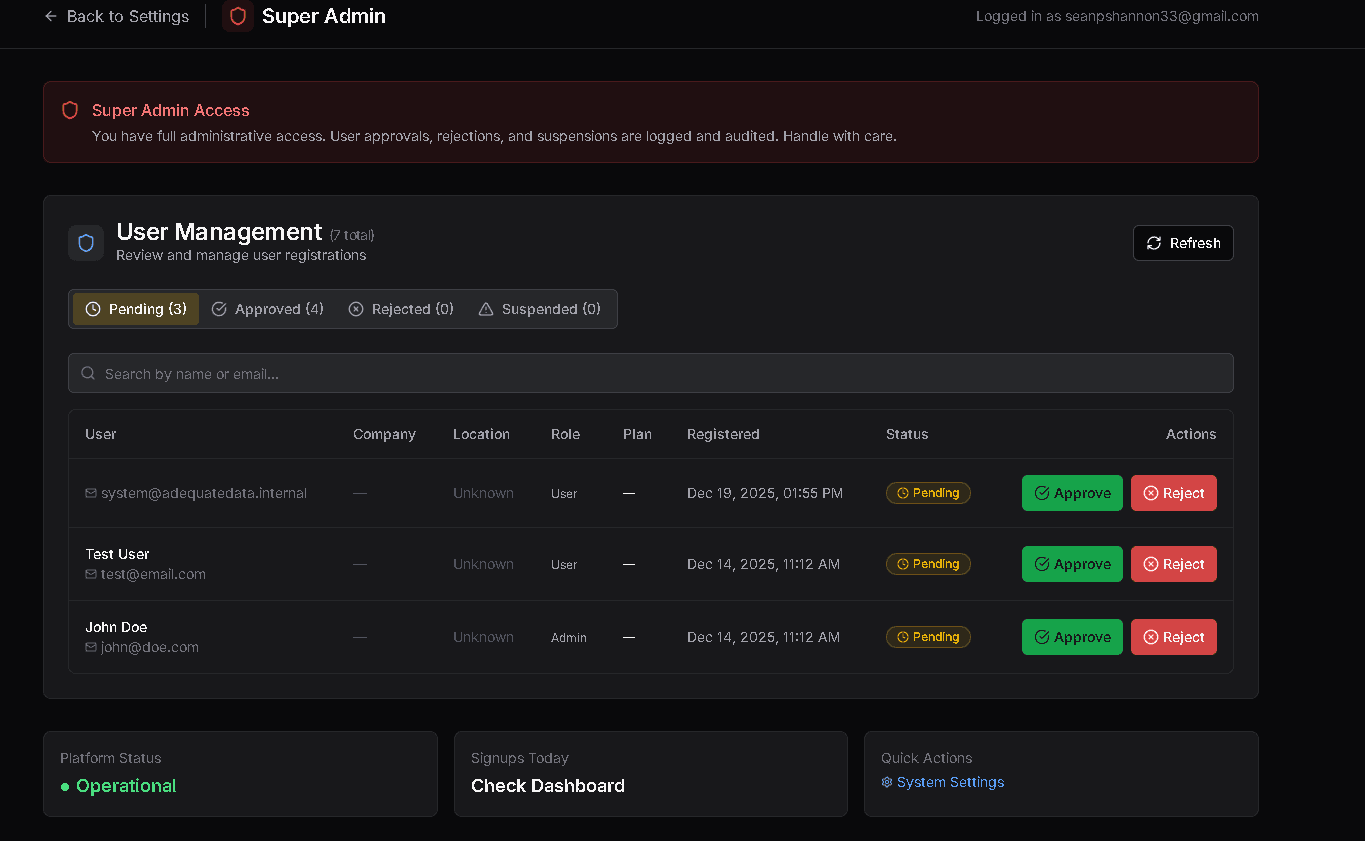Click the Pending status badge for Test User
The height and width of the screenshot is (841, 1365).
pos(928,564)
